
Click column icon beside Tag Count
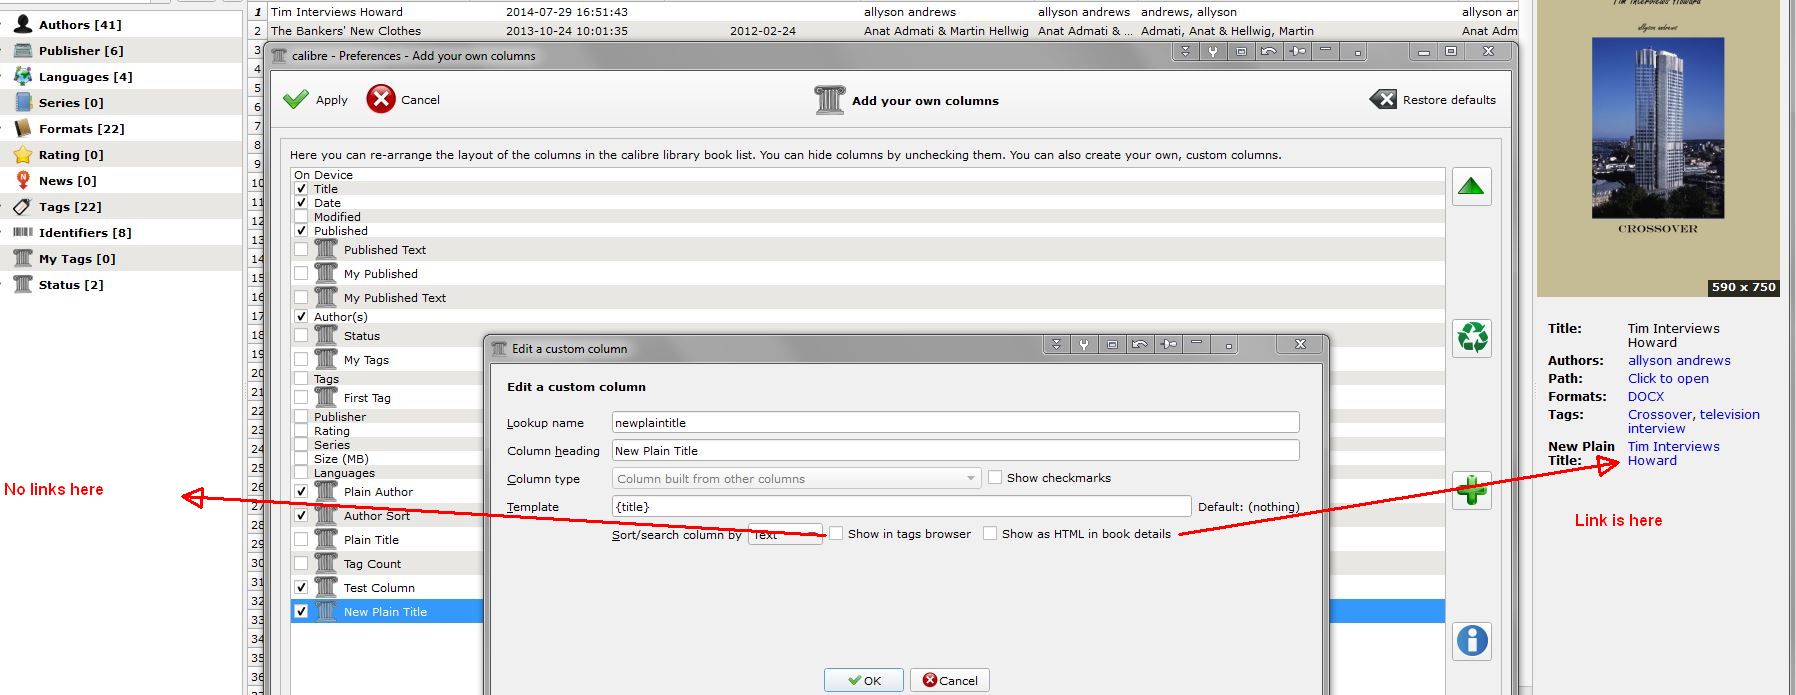pyautogui.click(x=326, y=563)
